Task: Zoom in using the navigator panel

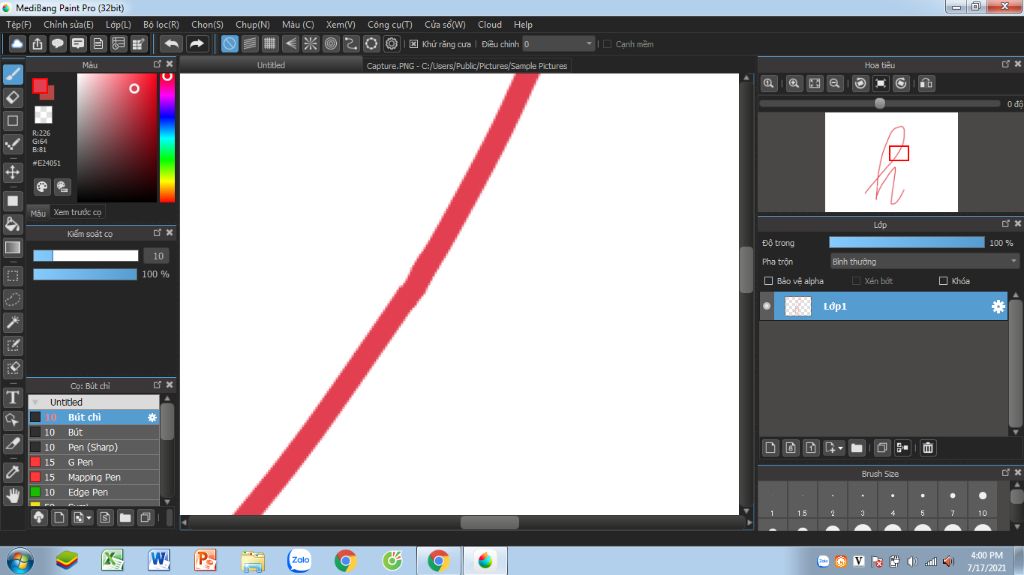Action: pos(794,84)
